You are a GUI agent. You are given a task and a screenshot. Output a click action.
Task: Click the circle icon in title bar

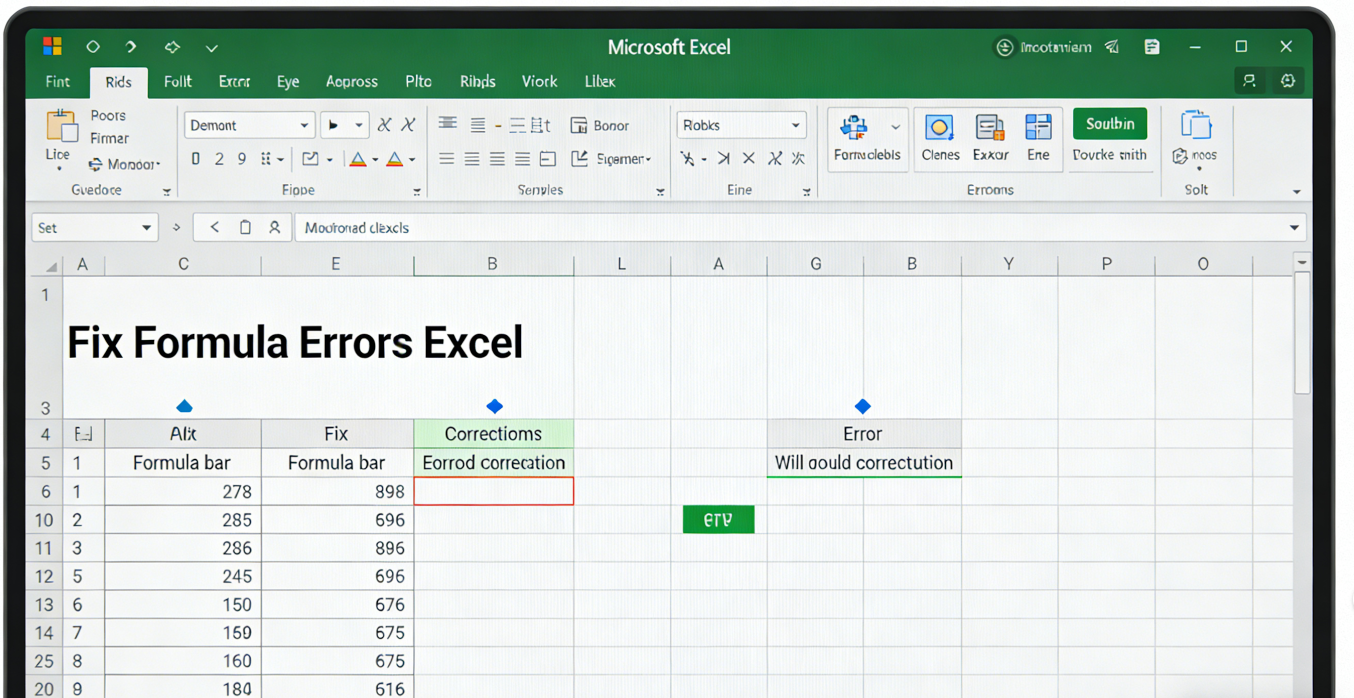pos(93,47)
